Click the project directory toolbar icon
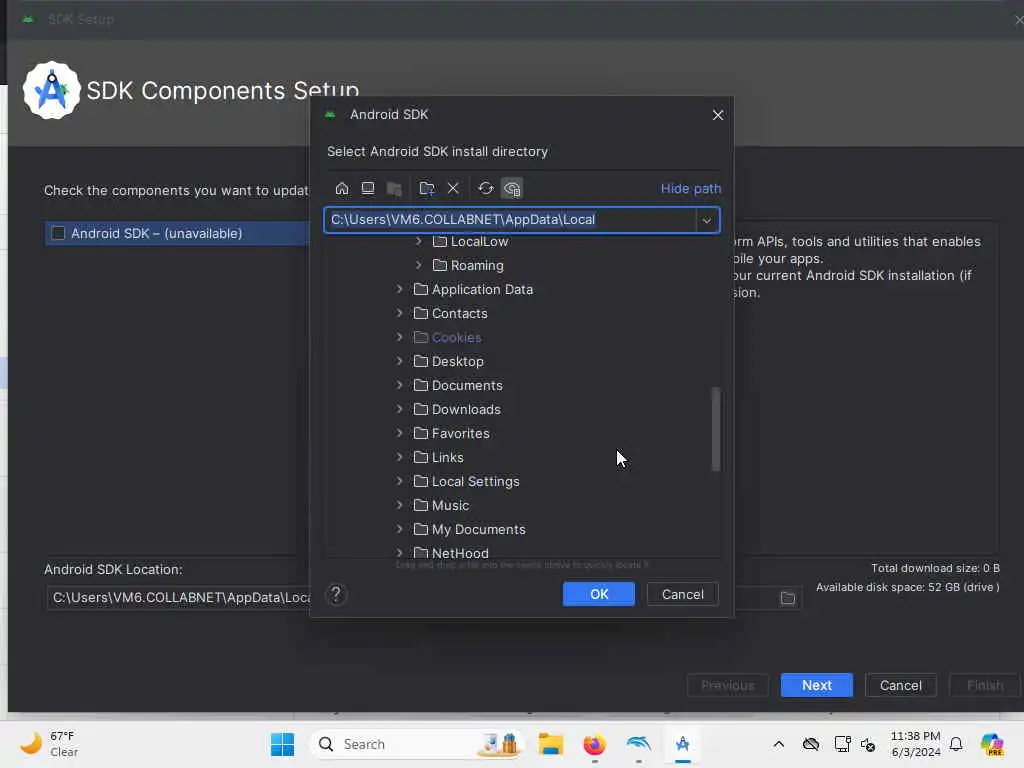 394,189
